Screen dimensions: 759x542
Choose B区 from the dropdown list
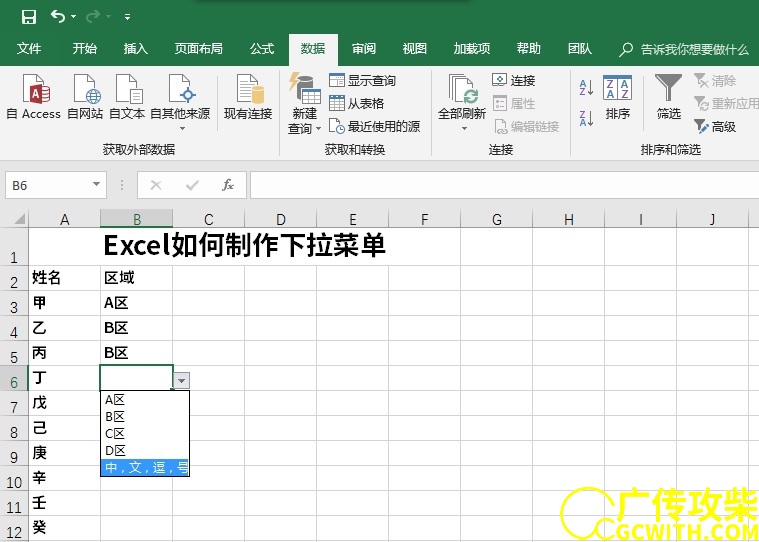tap(145, 417)
